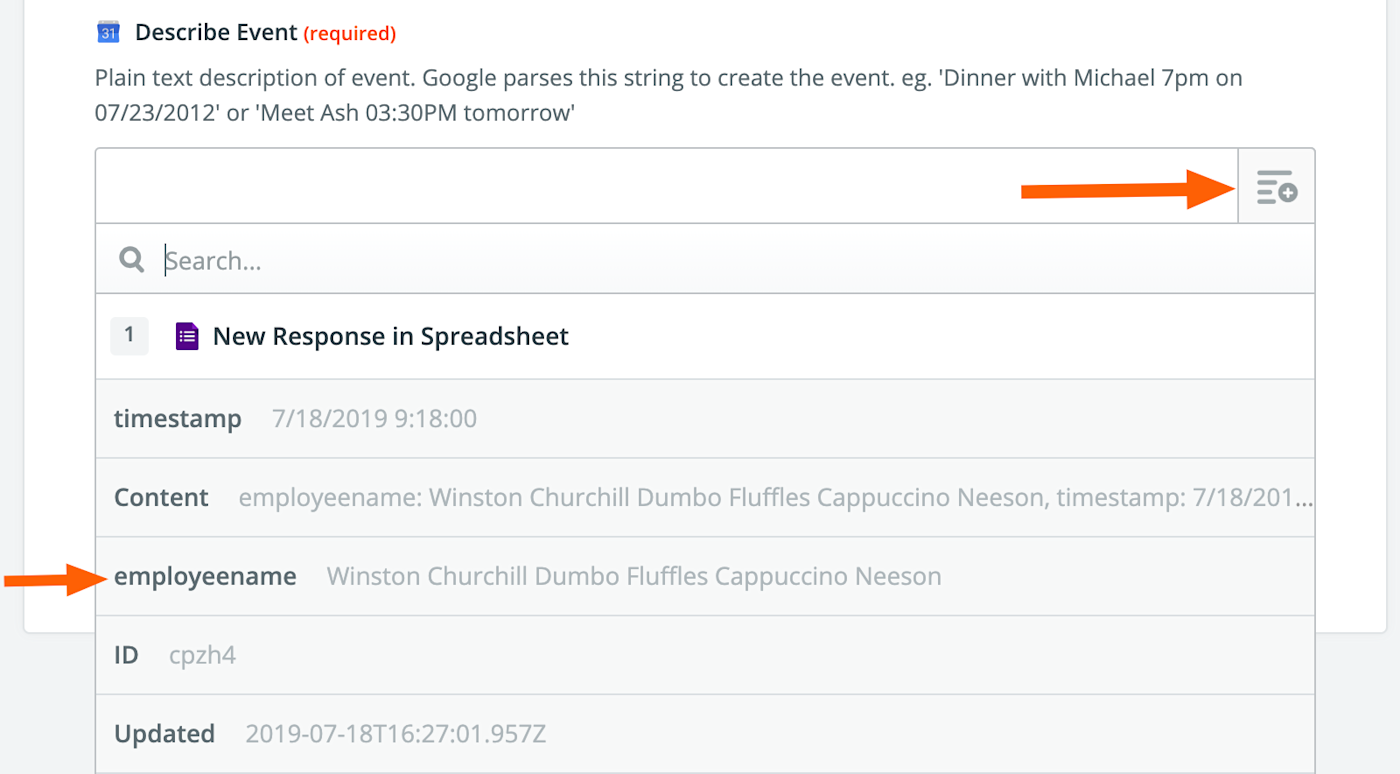This screenshot has width=1400, height=774.
Task: Click the timestamp value 7/18/2019 9:18:00
Action: click(x=374, y=418)
